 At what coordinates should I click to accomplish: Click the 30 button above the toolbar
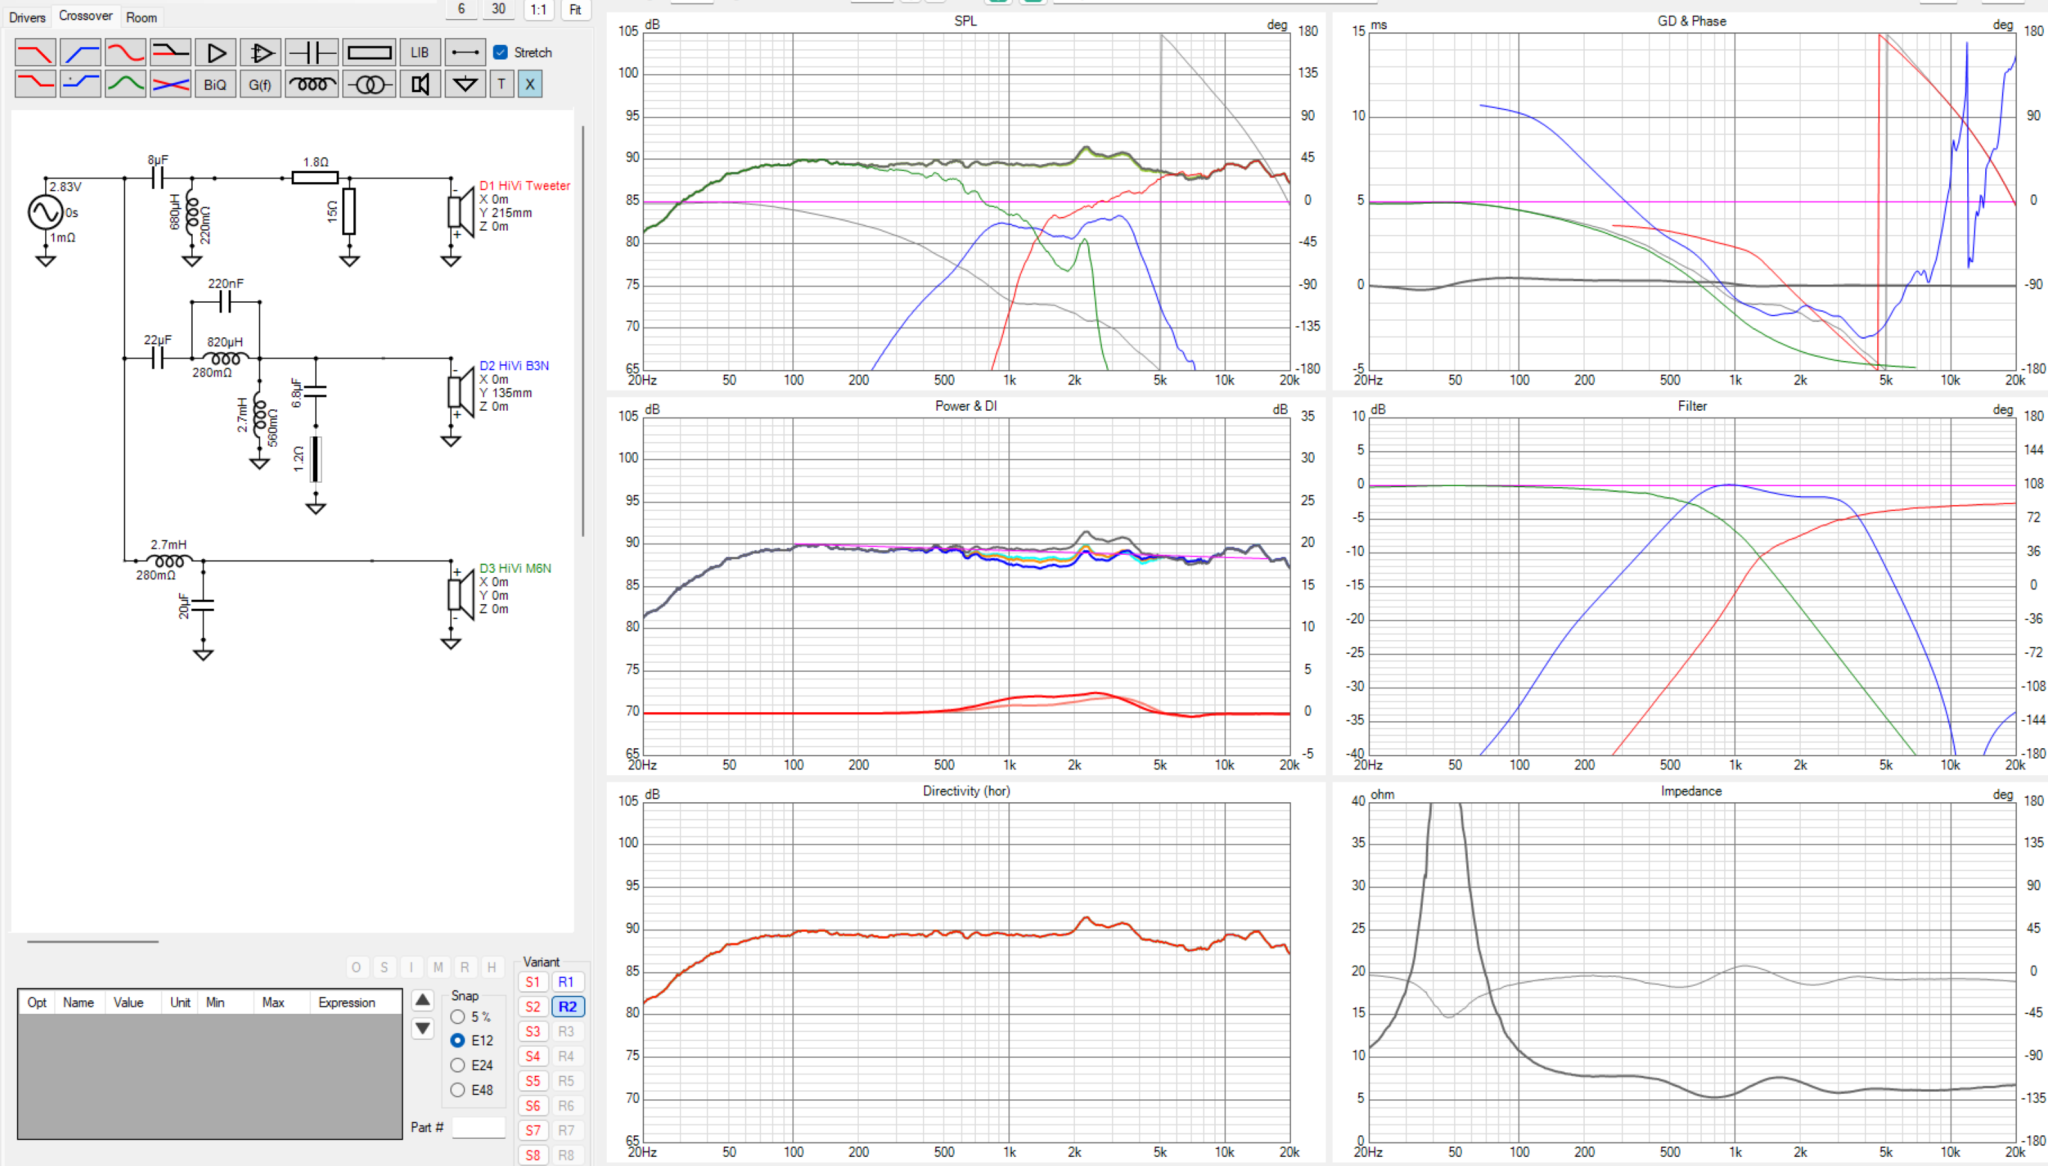click(x=498, y=9)
